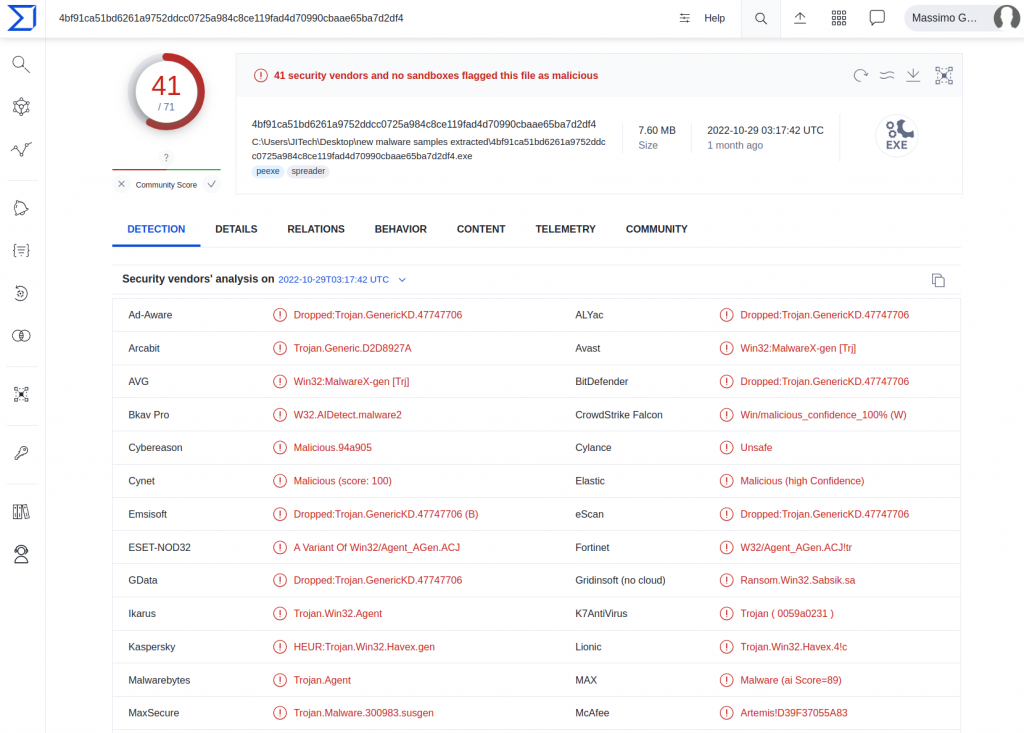The image size is (1024, 733).
Task: Switch to the TELEMETRY tab
Action: pos(566,229)
